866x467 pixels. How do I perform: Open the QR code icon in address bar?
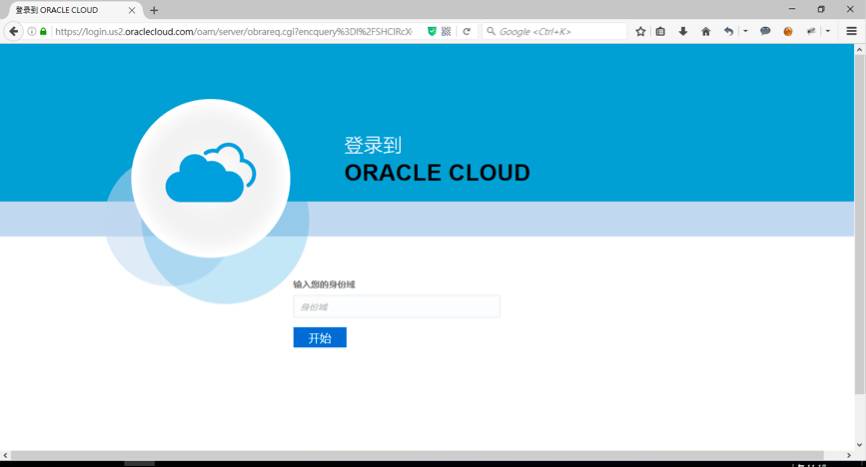coord(446,31)
